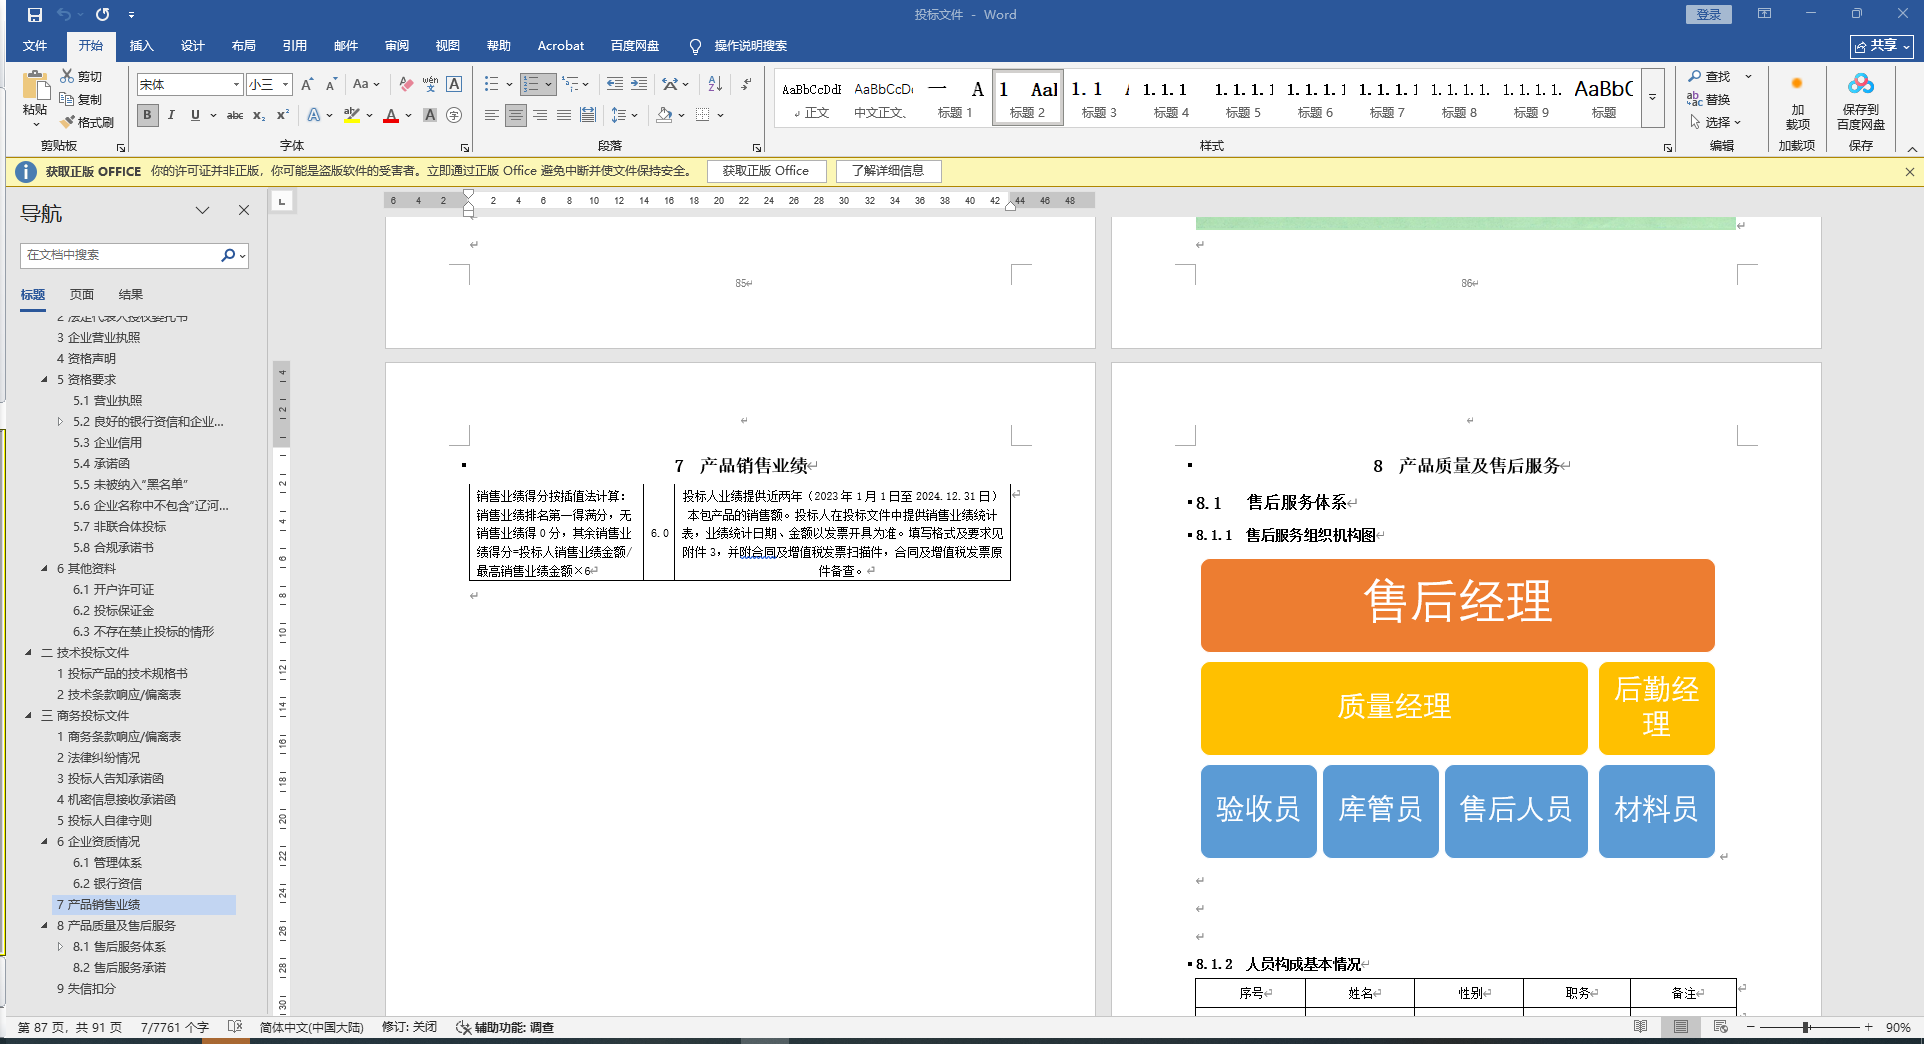Toggle underline formatting

(x=195, y=115)
